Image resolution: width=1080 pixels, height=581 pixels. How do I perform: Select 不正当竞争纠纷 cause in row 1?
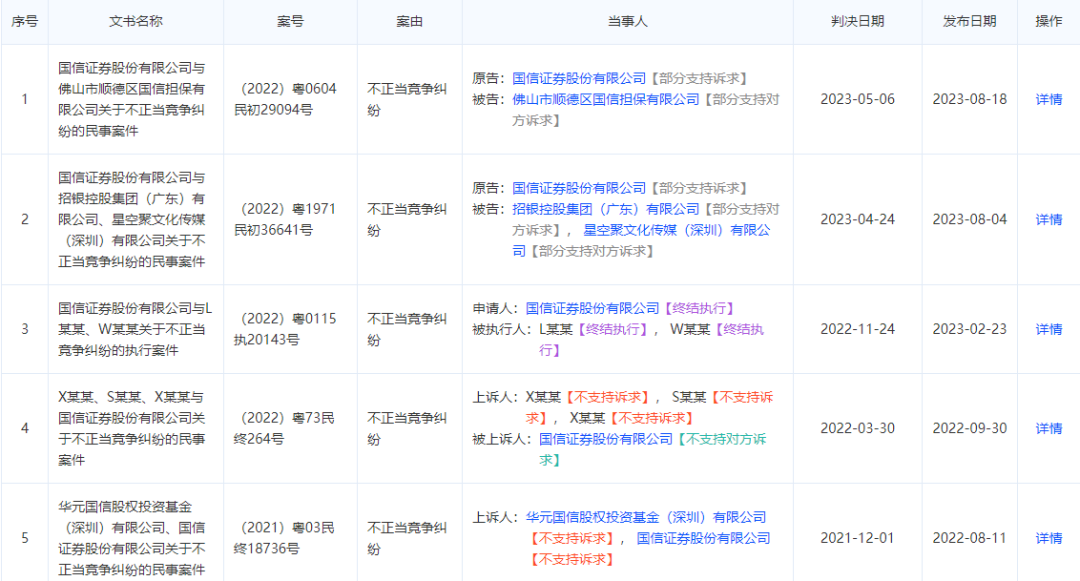(x=407, y=99)
